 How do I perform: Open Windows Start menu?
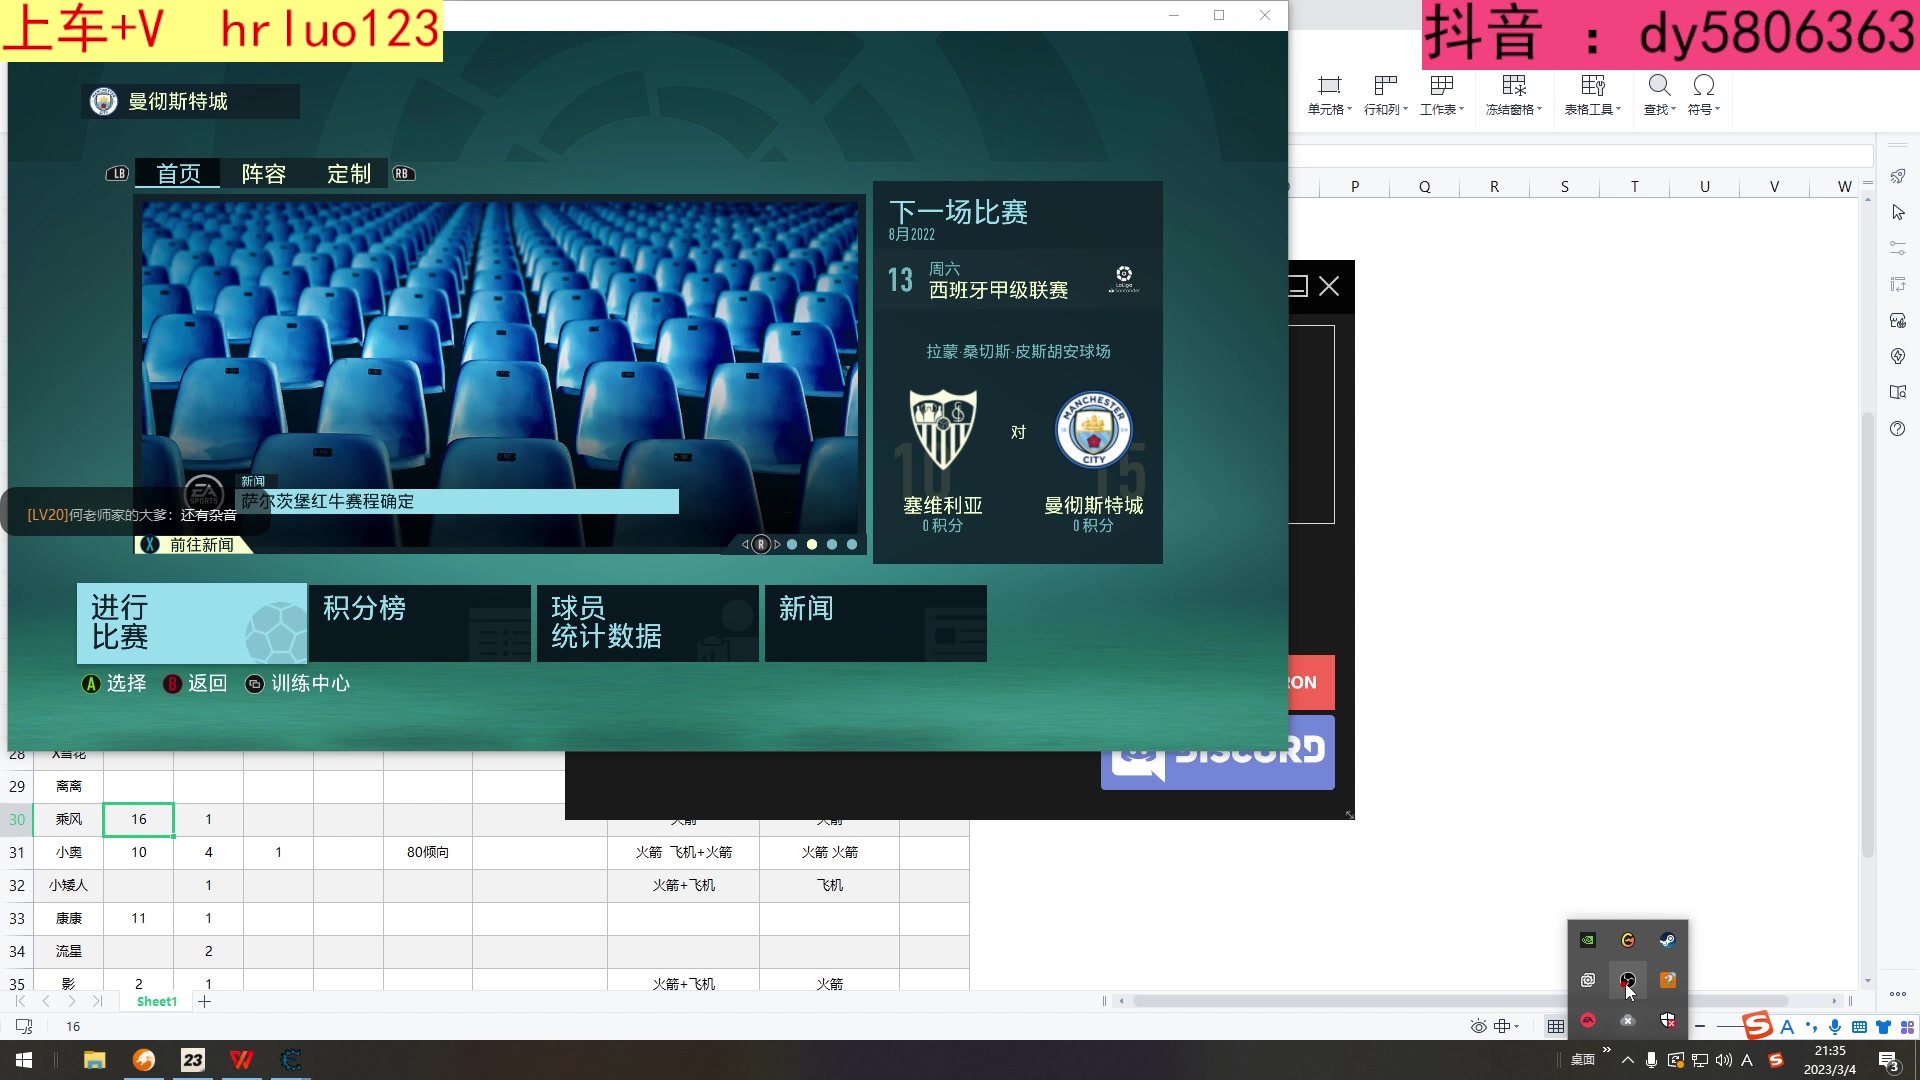point(24,1060)
